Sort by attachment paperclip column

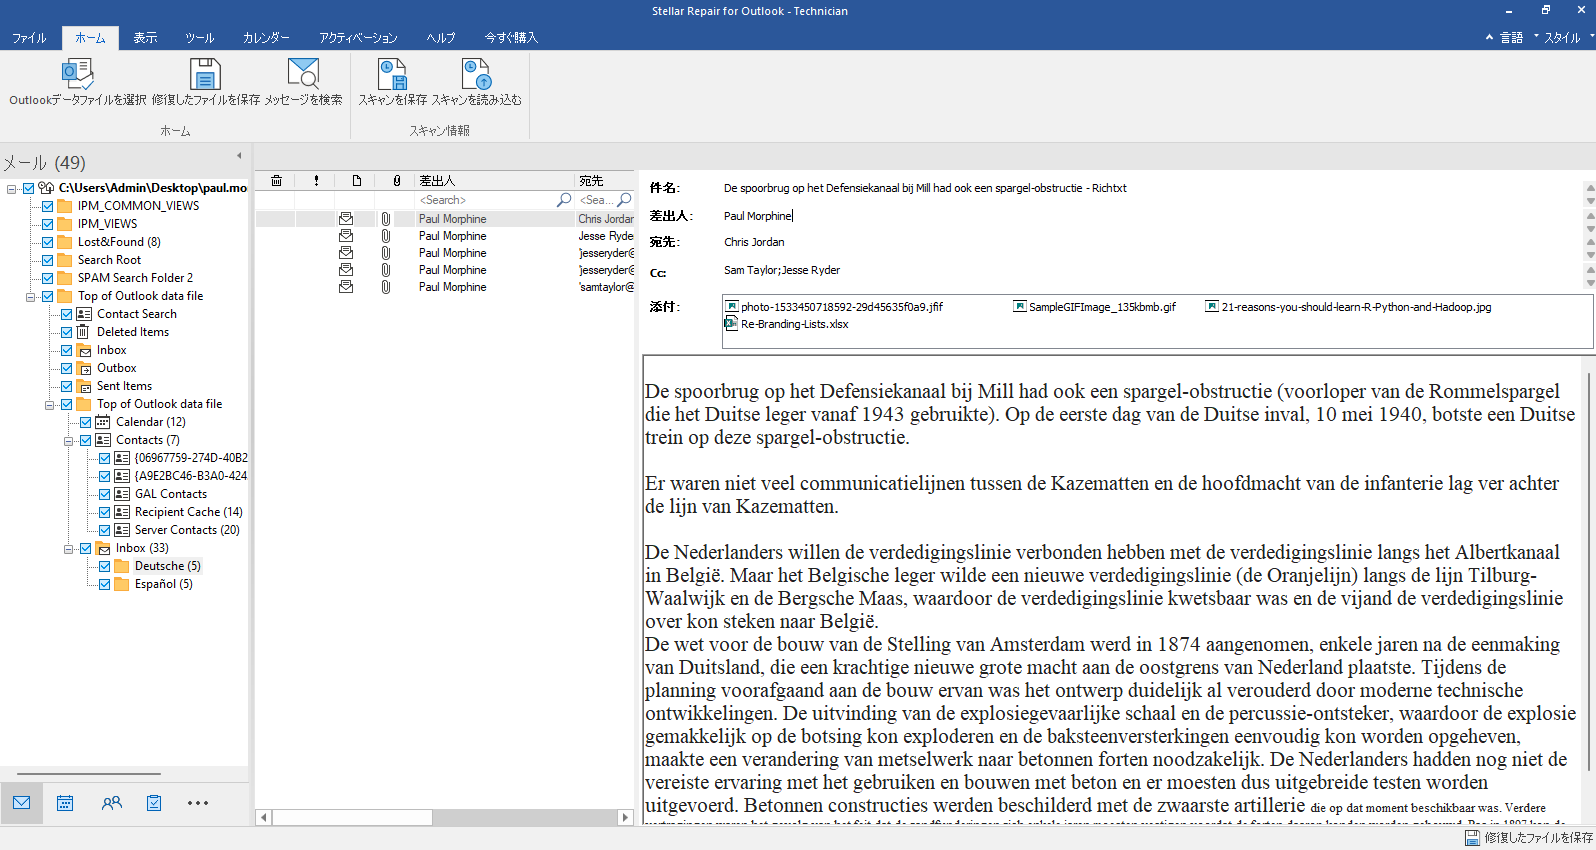click(x=397, y=181)
